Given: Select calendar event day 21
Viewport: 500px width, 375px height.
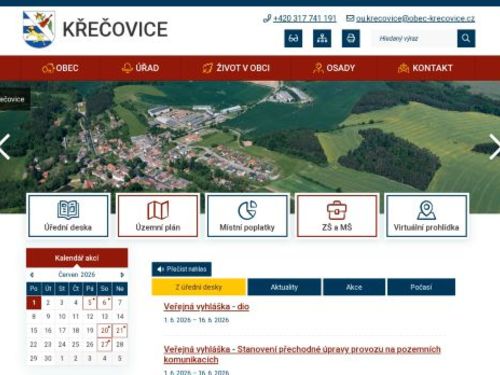Looking at the screenshot, I should click(x=120, y=330).
